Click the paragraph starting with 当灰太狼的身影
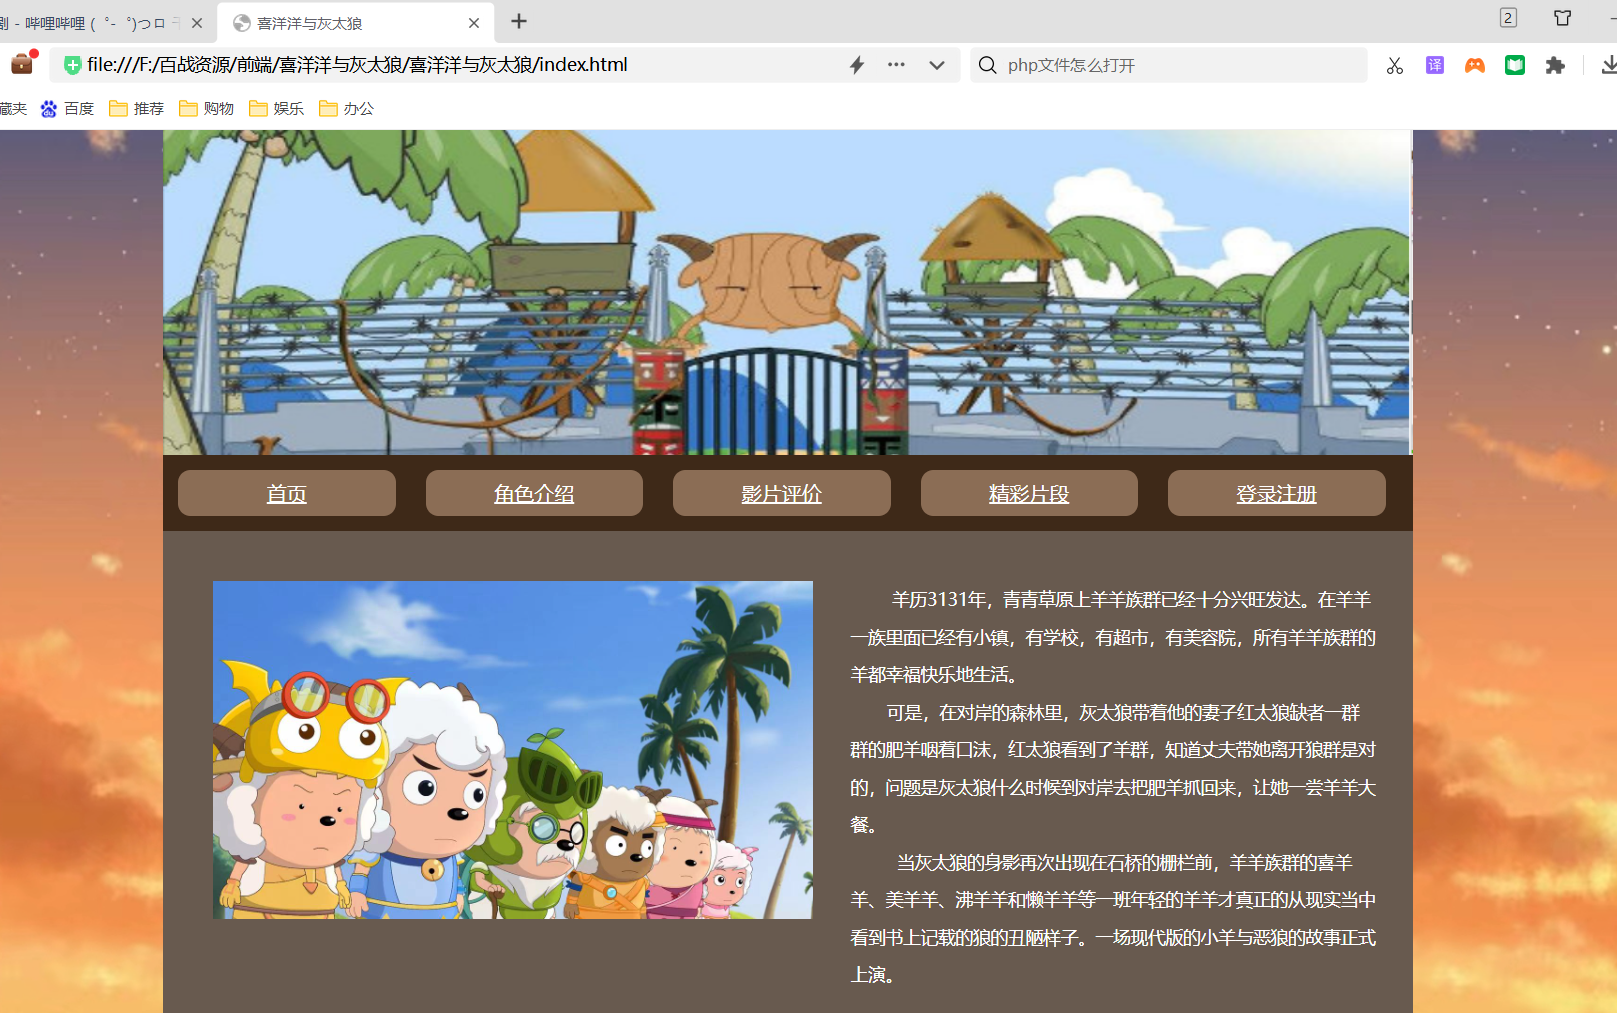This screenshot has width=1617, height=1013. coord(1113,918)
